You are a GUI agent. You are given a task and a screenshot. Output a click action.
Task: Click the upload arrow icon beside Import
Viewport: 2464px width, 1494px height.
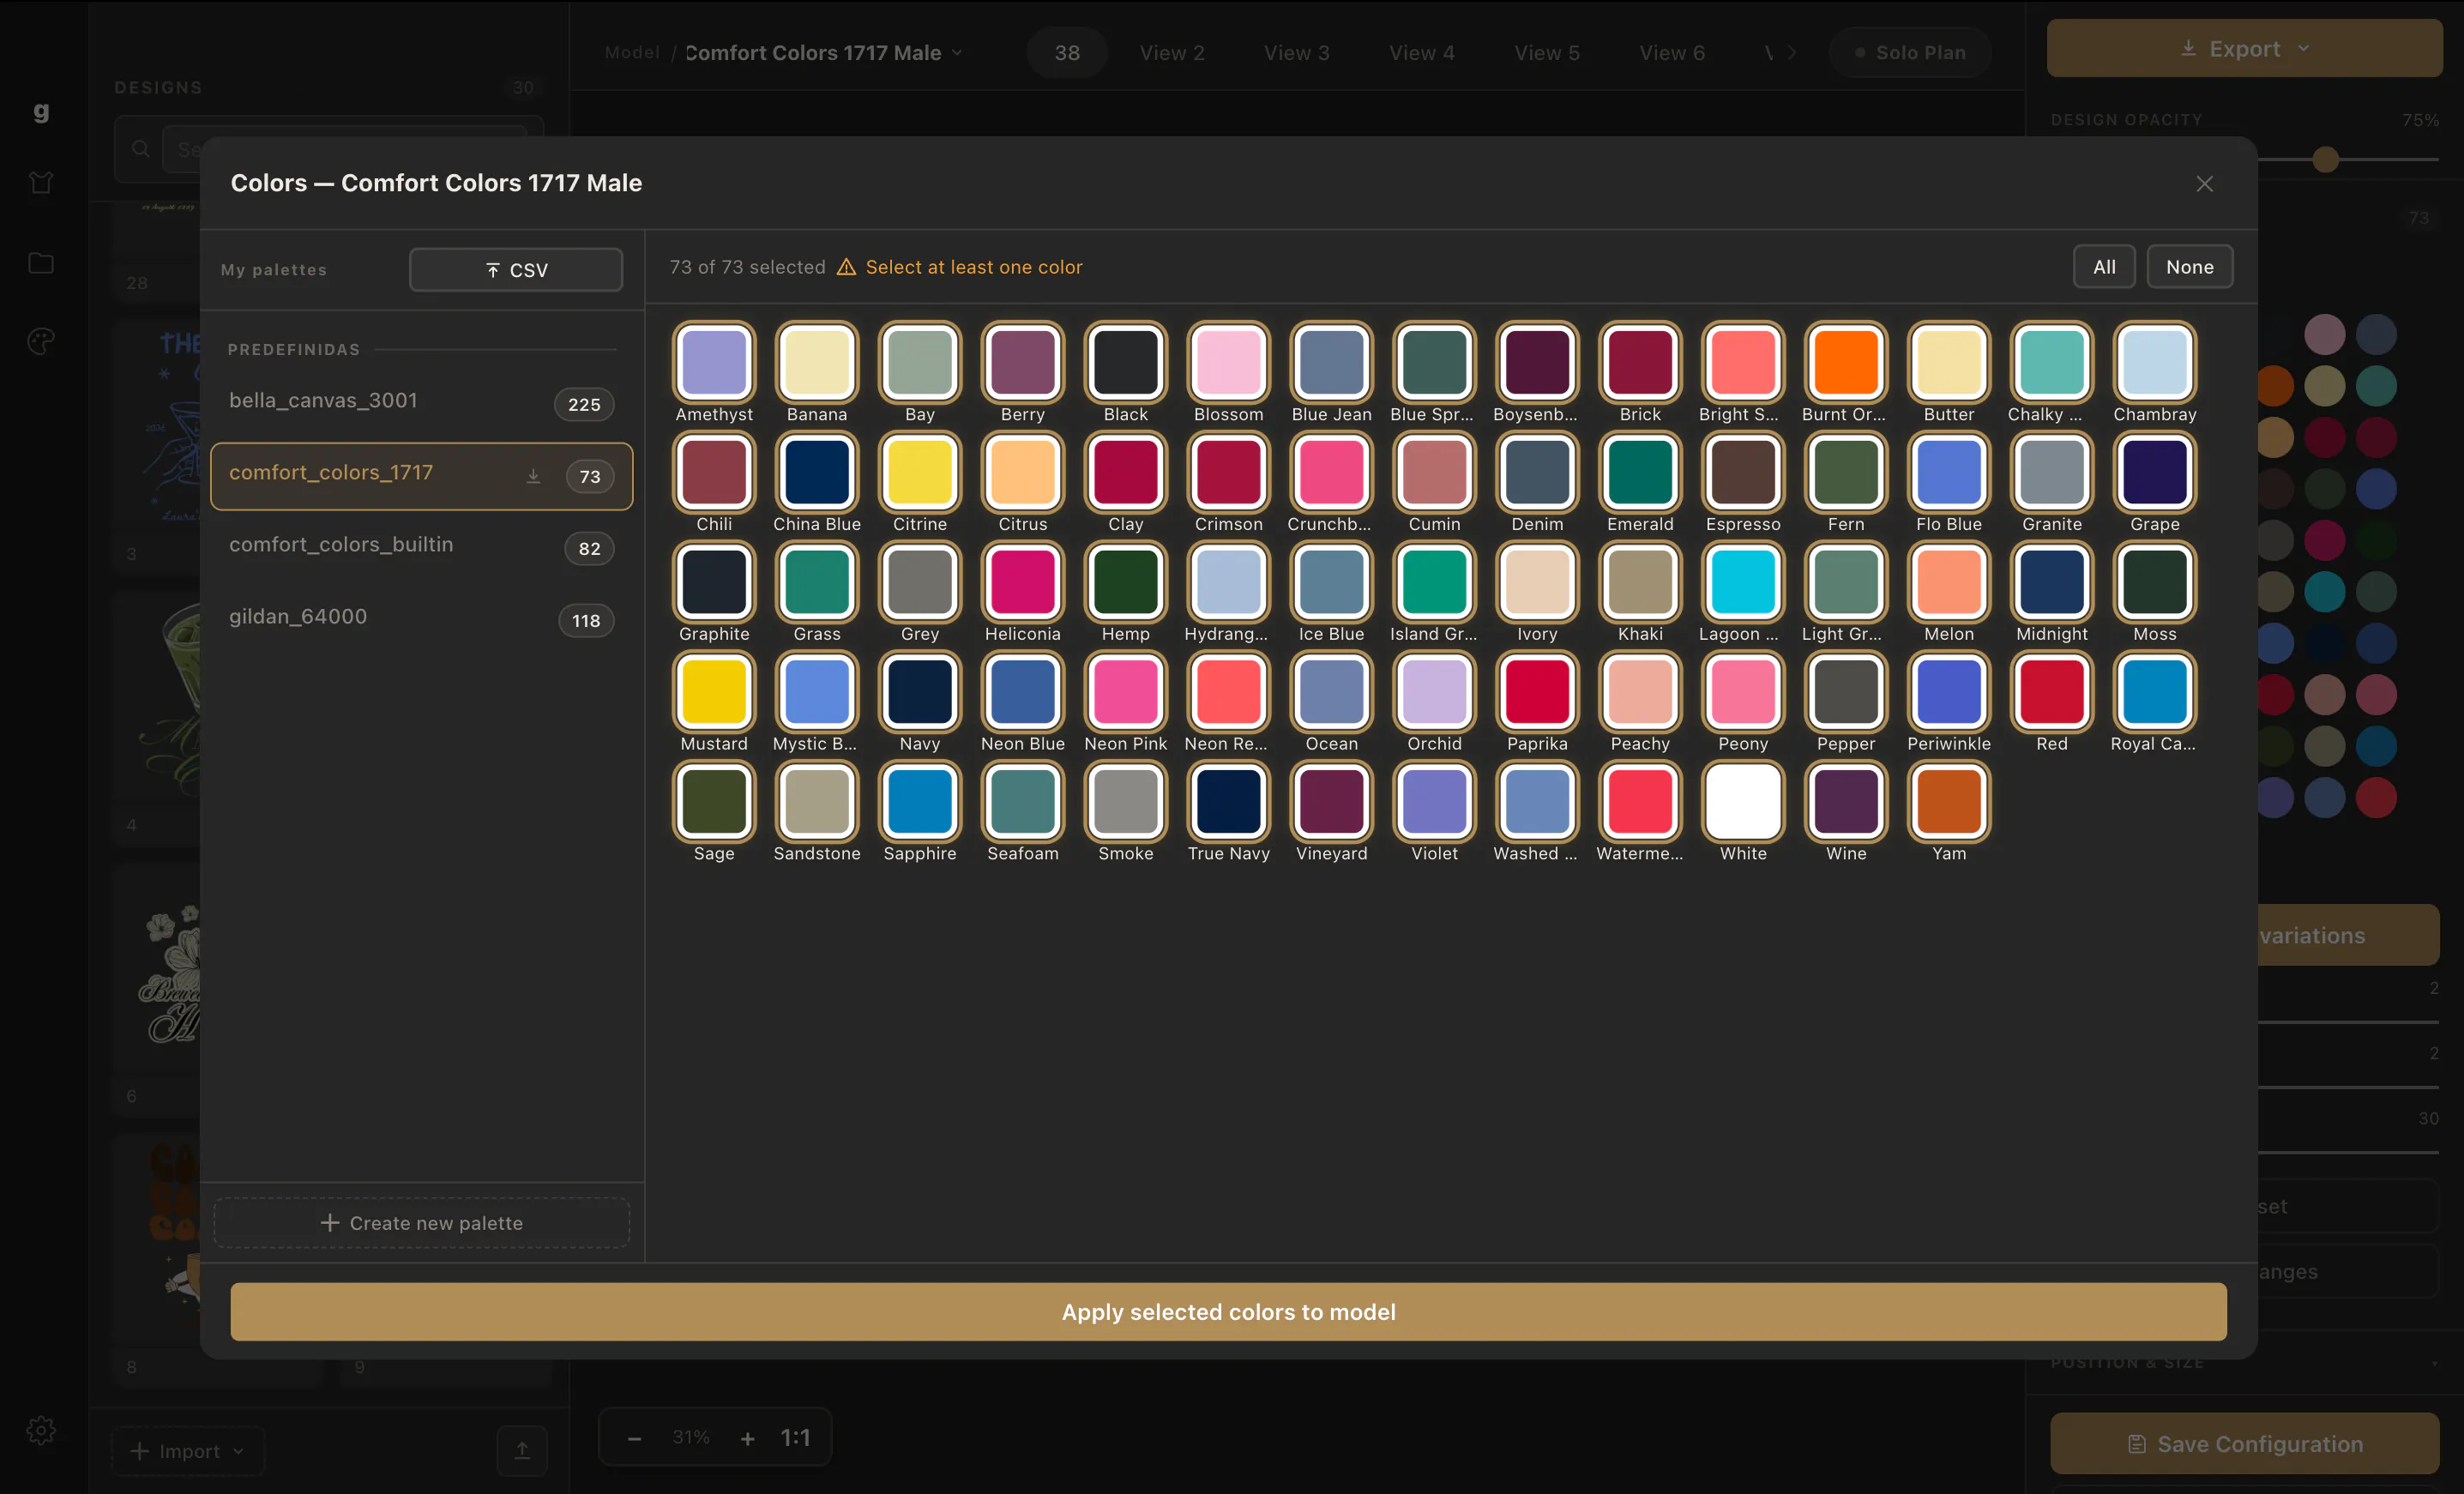[x=522, y=1450]
